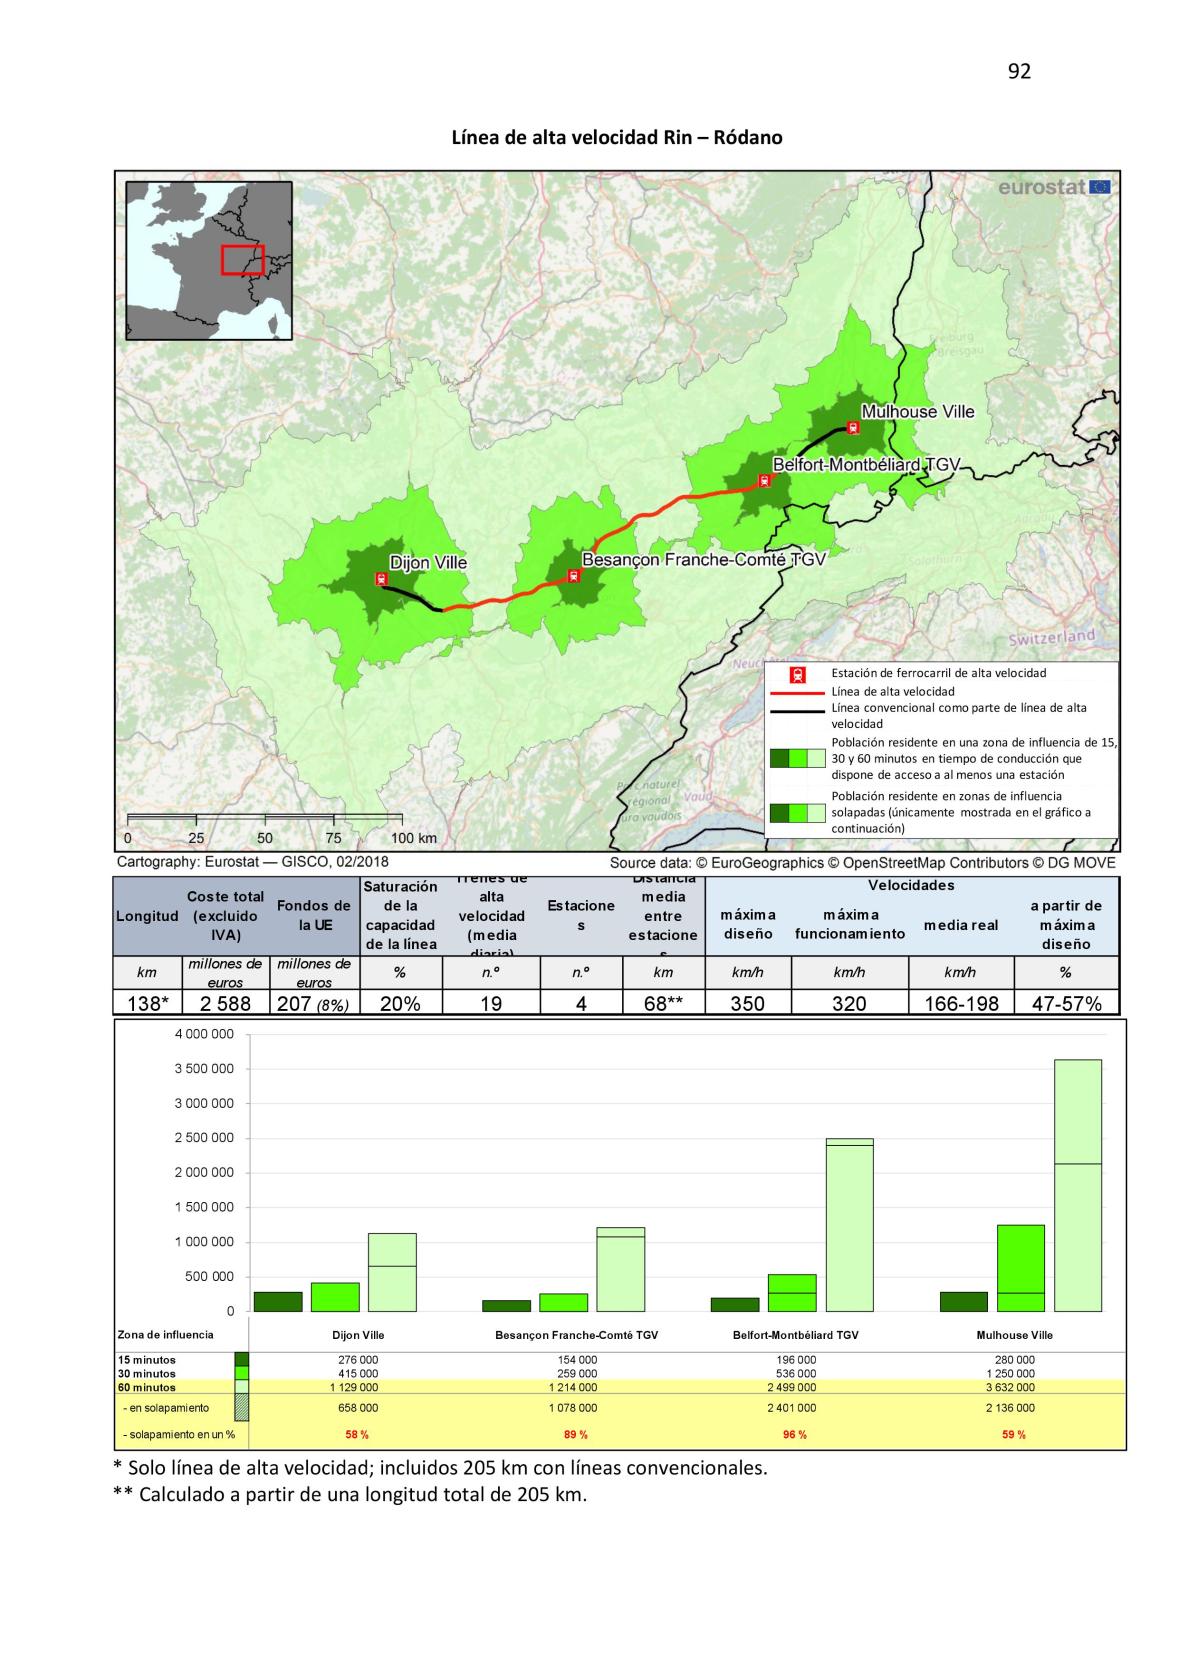Click the Dijon Ville station icon on map
Screen dimensions: 1179x1668
coord(381,578)
